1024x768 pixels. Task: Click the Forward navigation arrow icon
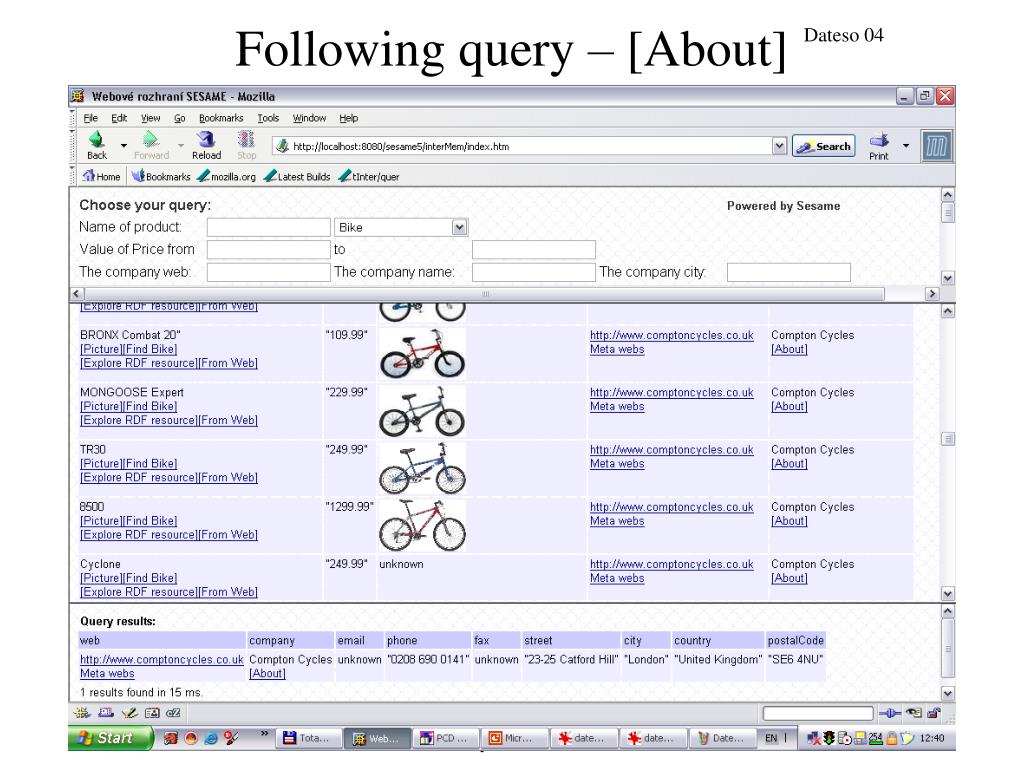151,139
